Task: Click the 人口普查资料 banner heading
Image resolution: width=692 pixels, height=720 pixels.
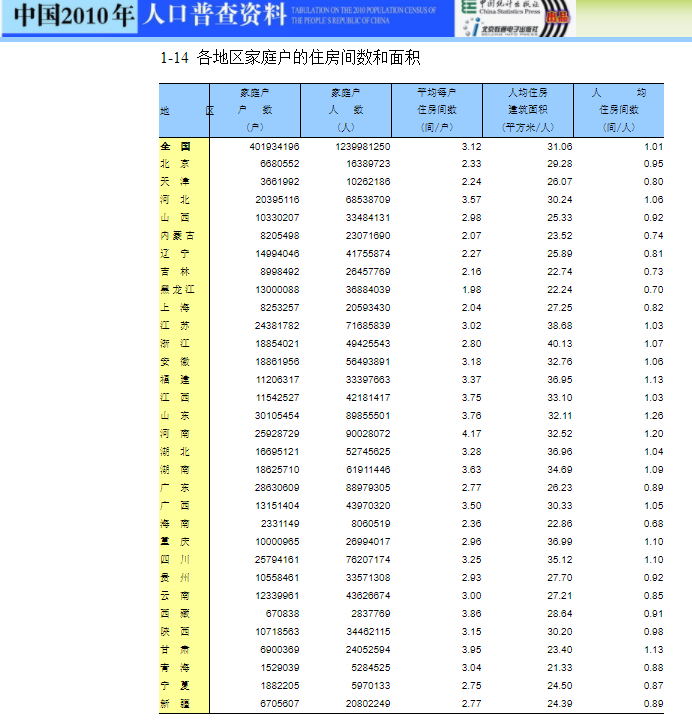Action: pos(214,15)
